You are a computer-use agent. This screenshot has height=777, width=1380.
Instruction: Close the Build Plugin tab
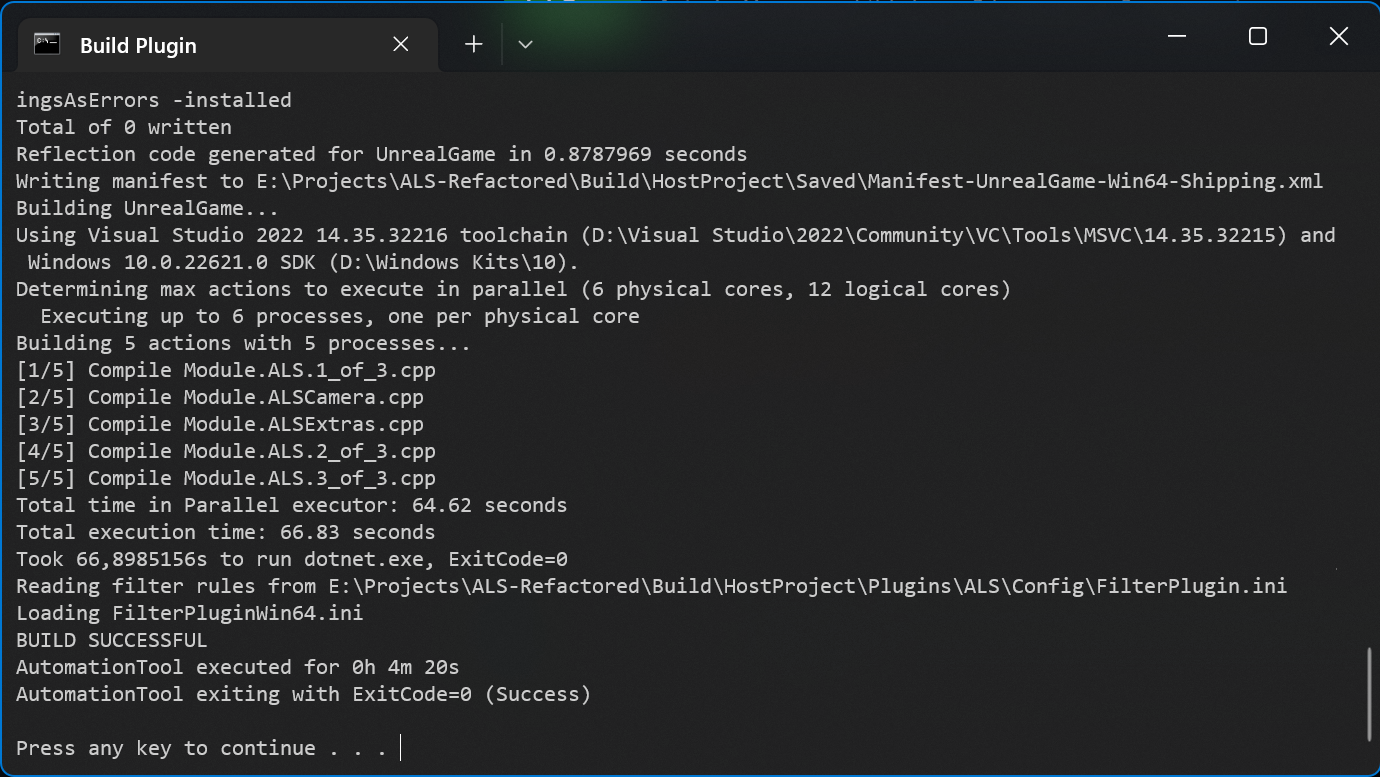(400, 44)
